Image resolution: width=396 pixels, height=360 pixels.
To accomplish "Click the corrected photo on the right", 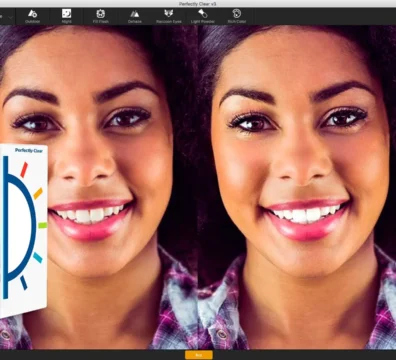I will [297, 187].
